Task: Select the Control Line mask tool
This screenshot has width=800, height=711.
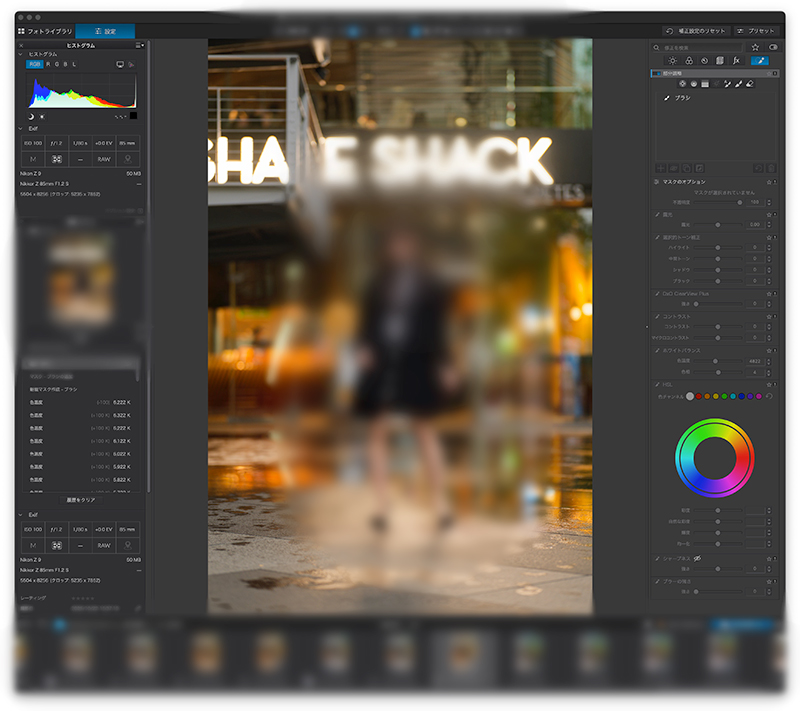Action: (x=694, y=84)
